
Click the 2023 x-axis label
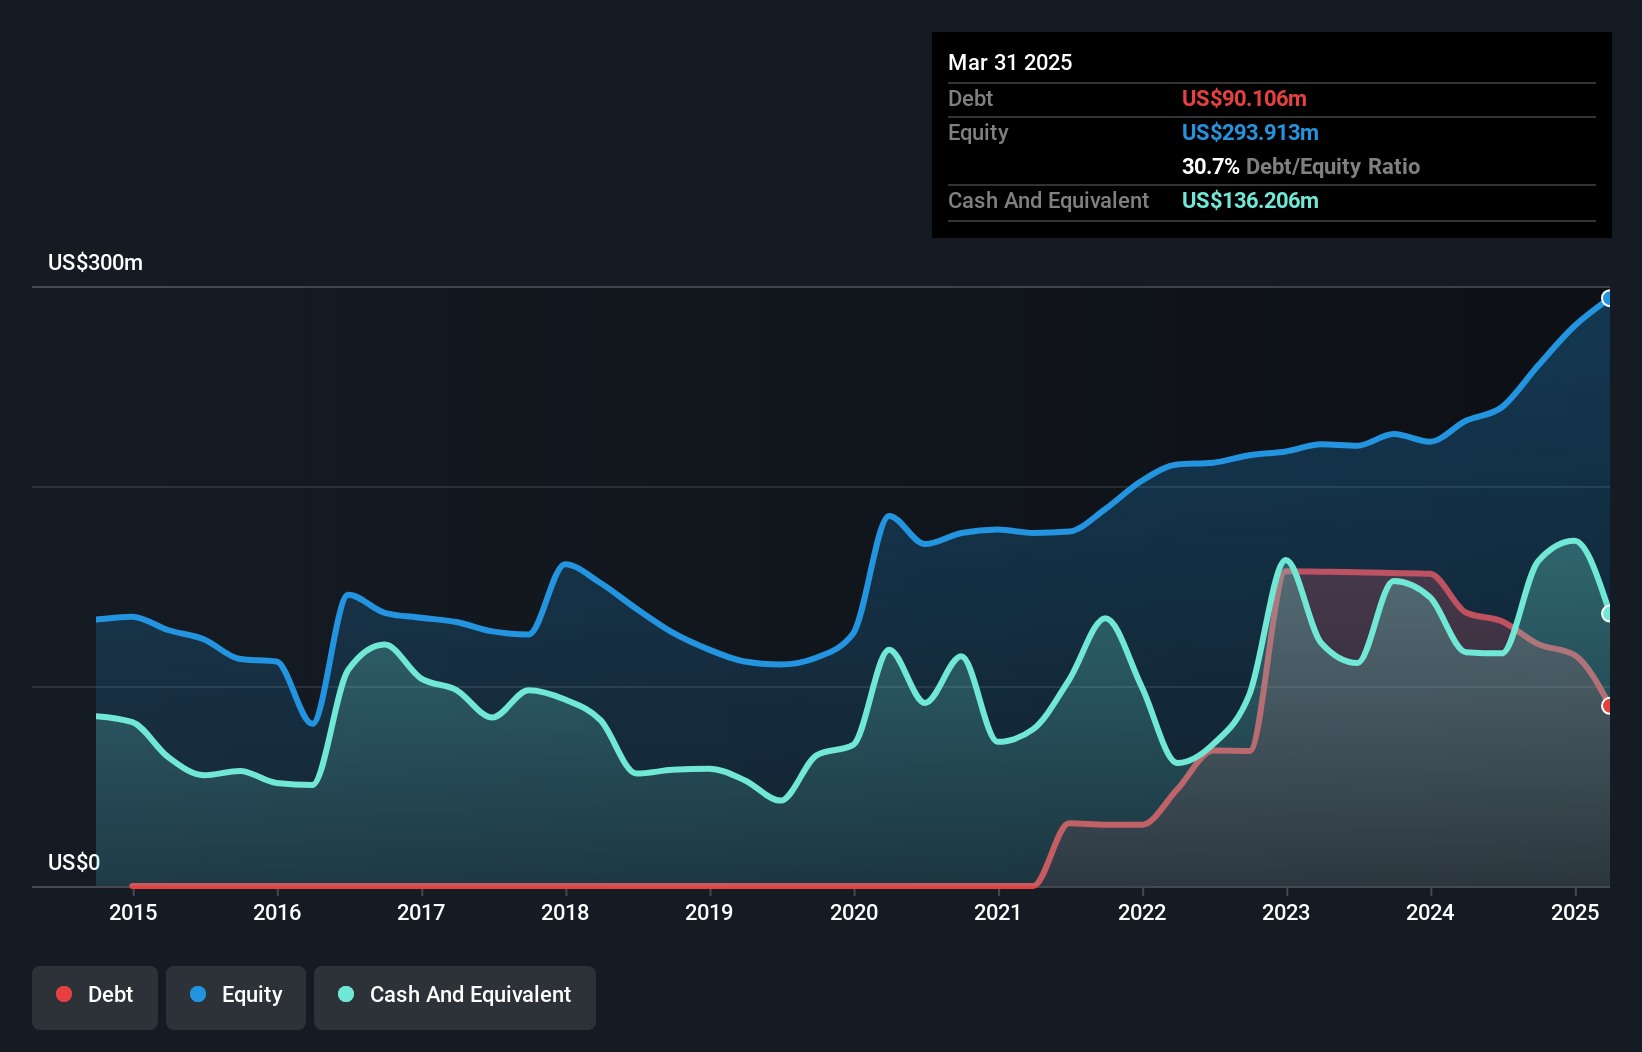(1286, 912)
